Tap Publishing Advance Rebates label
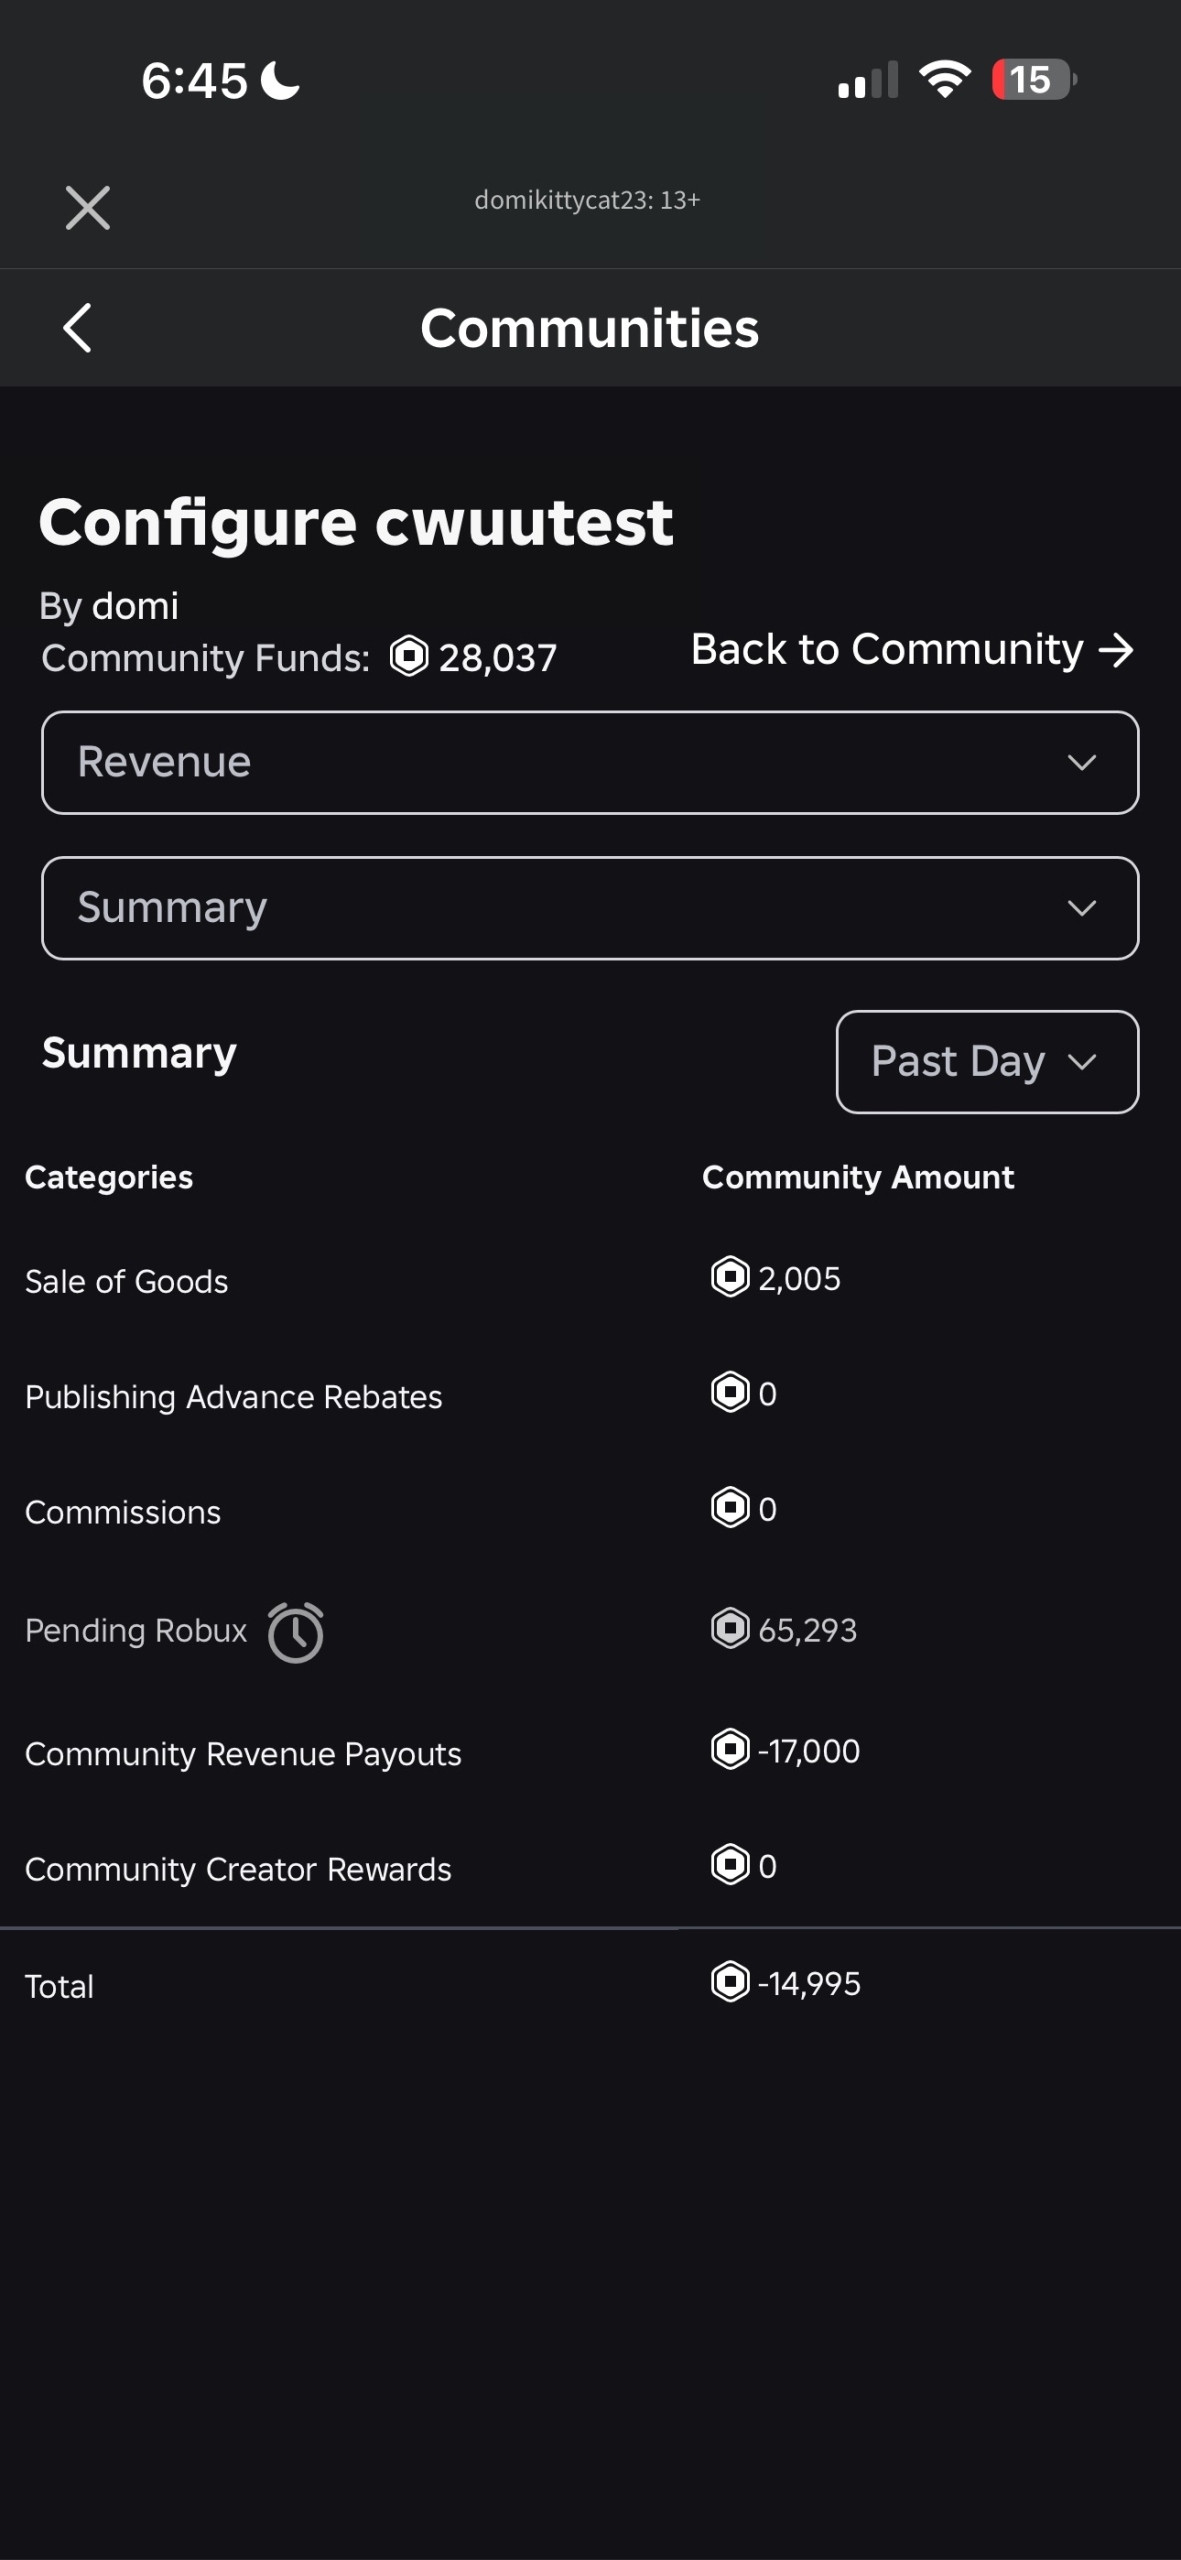The width and height of the screenshot is (1181, 2560). (233, 1396)
